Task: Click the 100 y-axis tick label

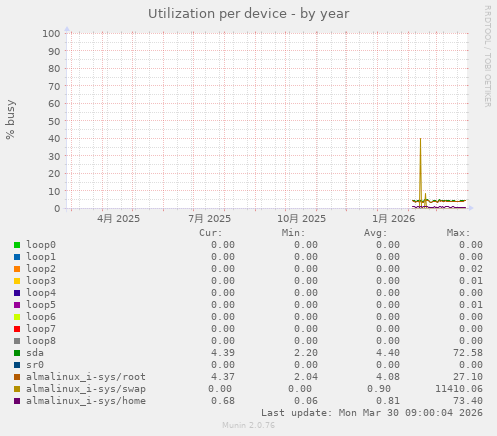Action: 51,33
